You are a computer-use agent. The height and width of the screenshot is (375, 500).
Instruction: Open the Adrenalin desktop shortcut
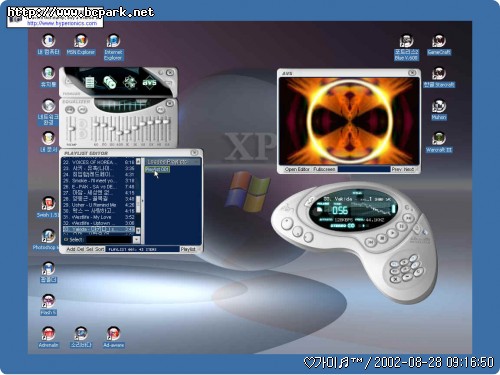click(x=48, y=337)
